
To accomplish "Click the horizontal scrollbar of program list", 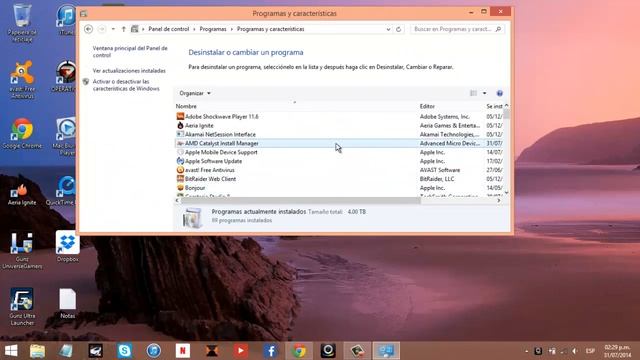I will tap(300, 200).
